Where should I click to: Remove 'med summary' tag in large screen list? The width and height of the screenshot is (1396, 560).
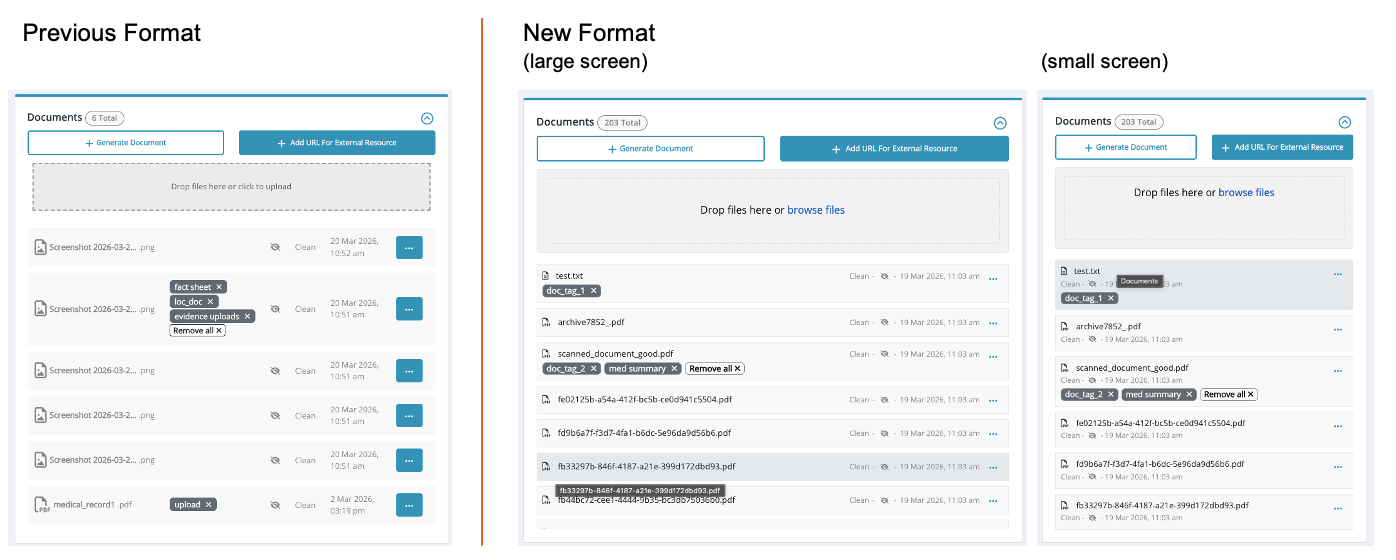(675, 369)
